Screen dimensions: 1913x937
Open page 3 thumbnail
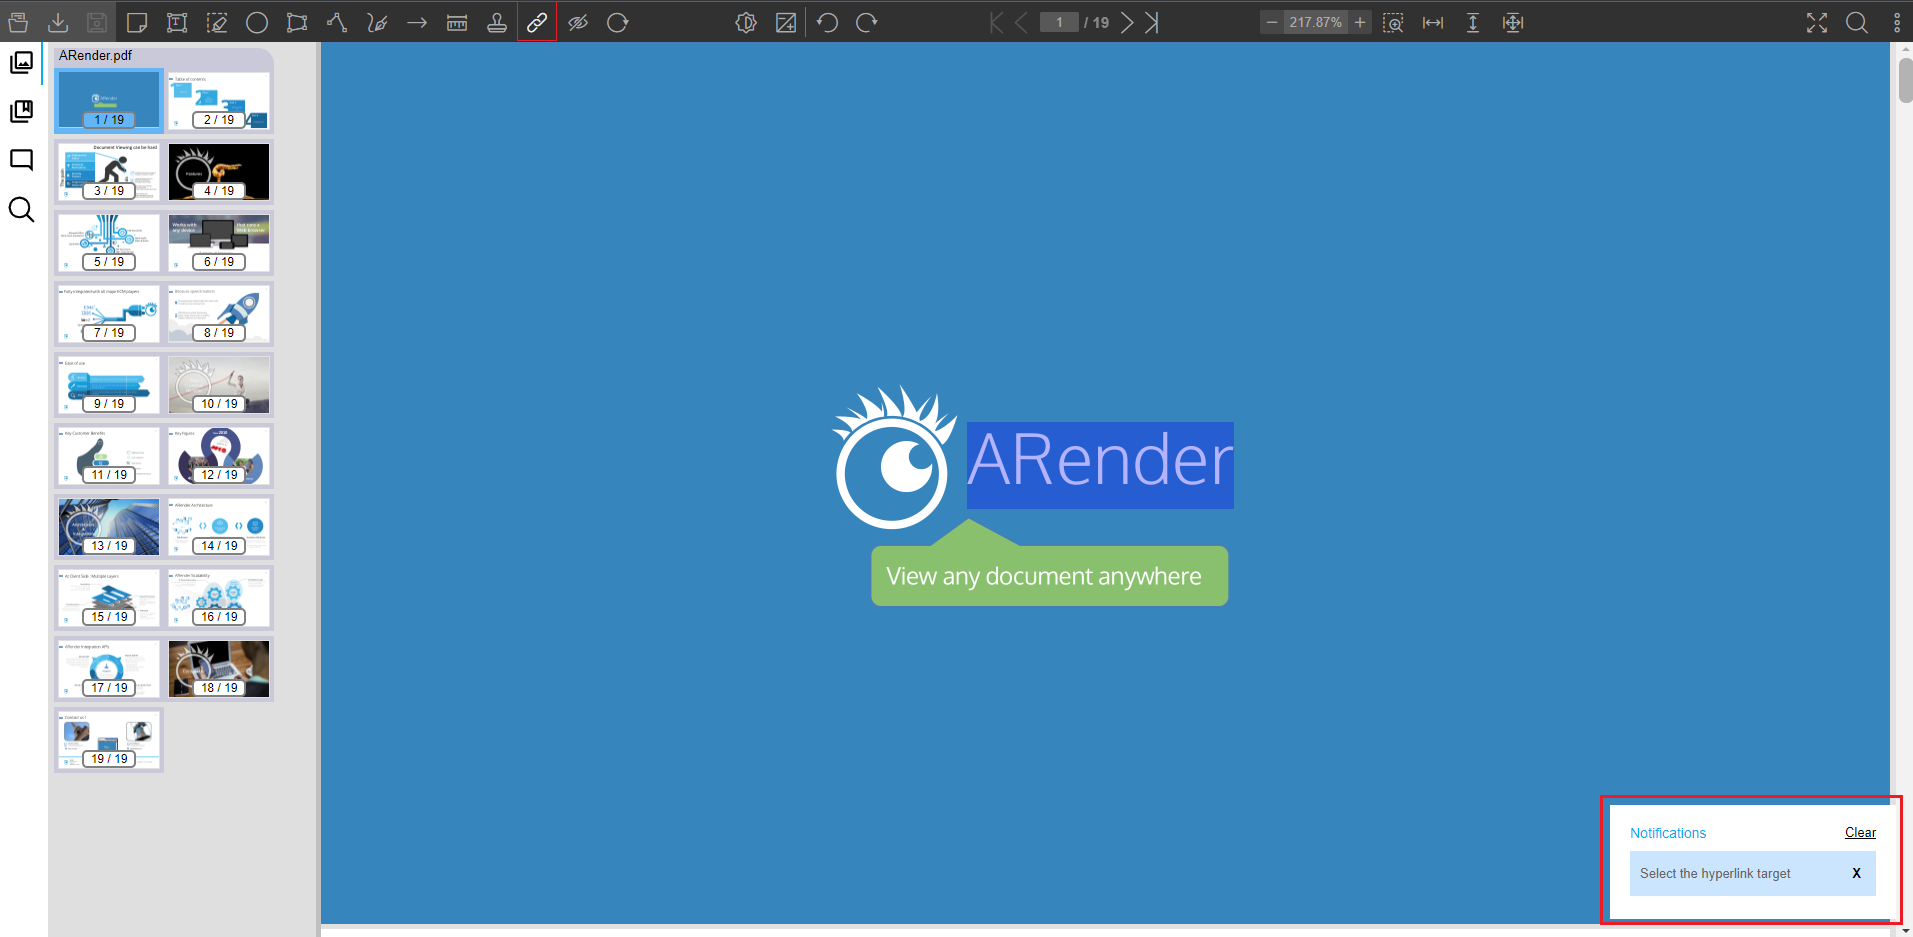[x=109, y=171]
